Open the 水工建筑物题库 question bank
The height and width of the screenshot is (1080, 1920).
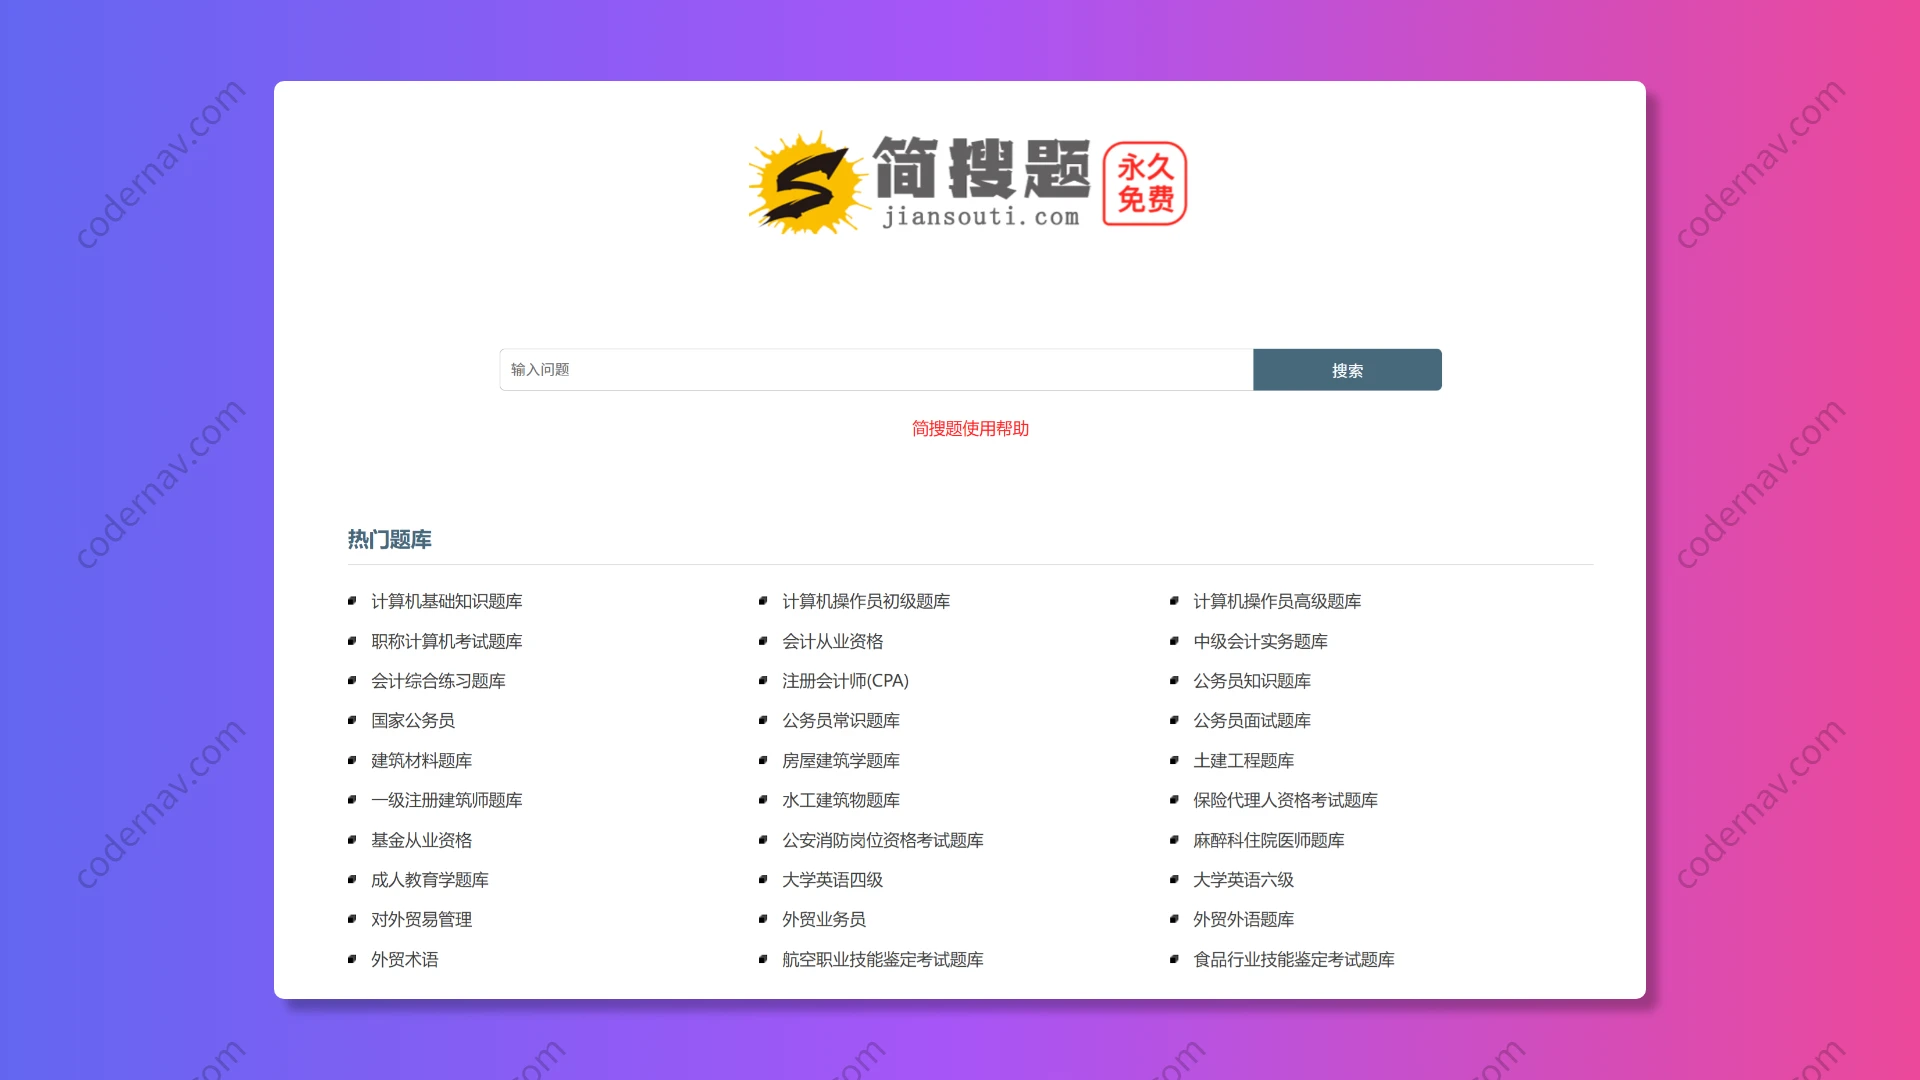840,800
